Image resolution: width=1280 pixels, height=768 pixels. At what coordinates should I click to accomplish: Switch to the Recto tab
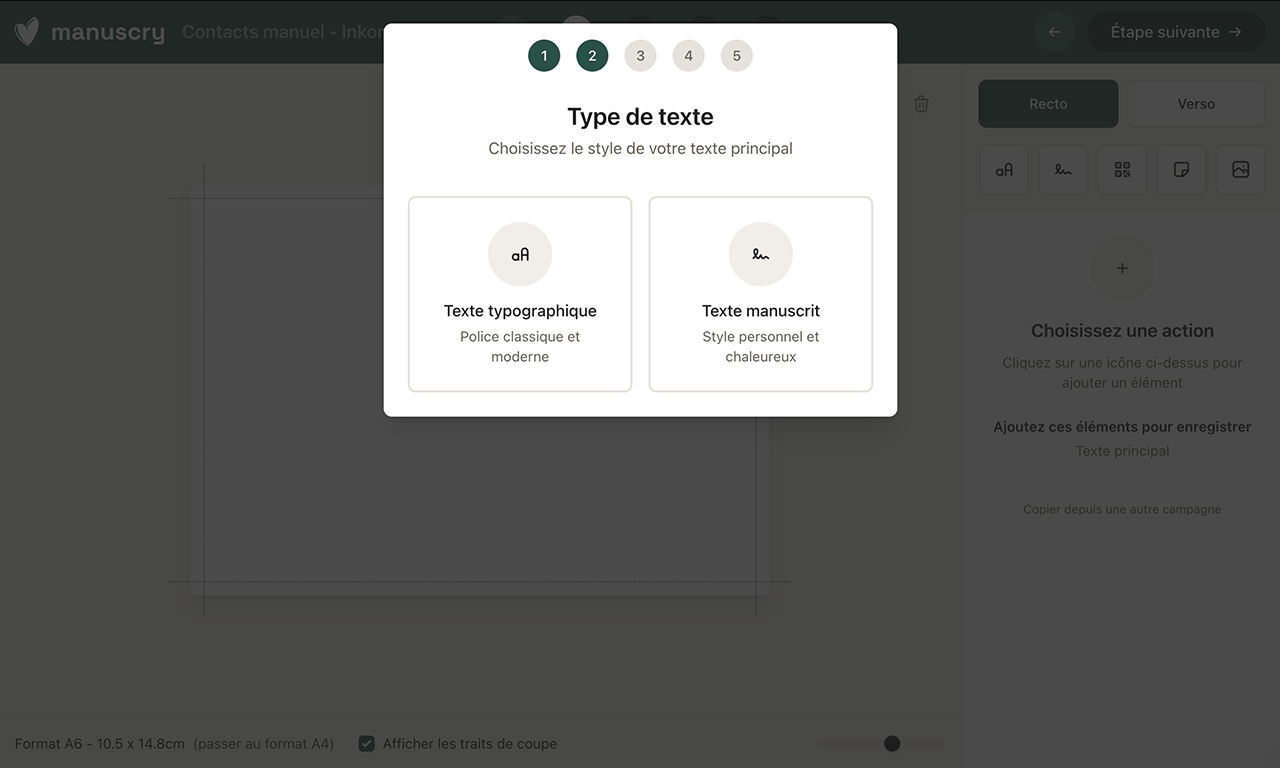click(1048, 104)
